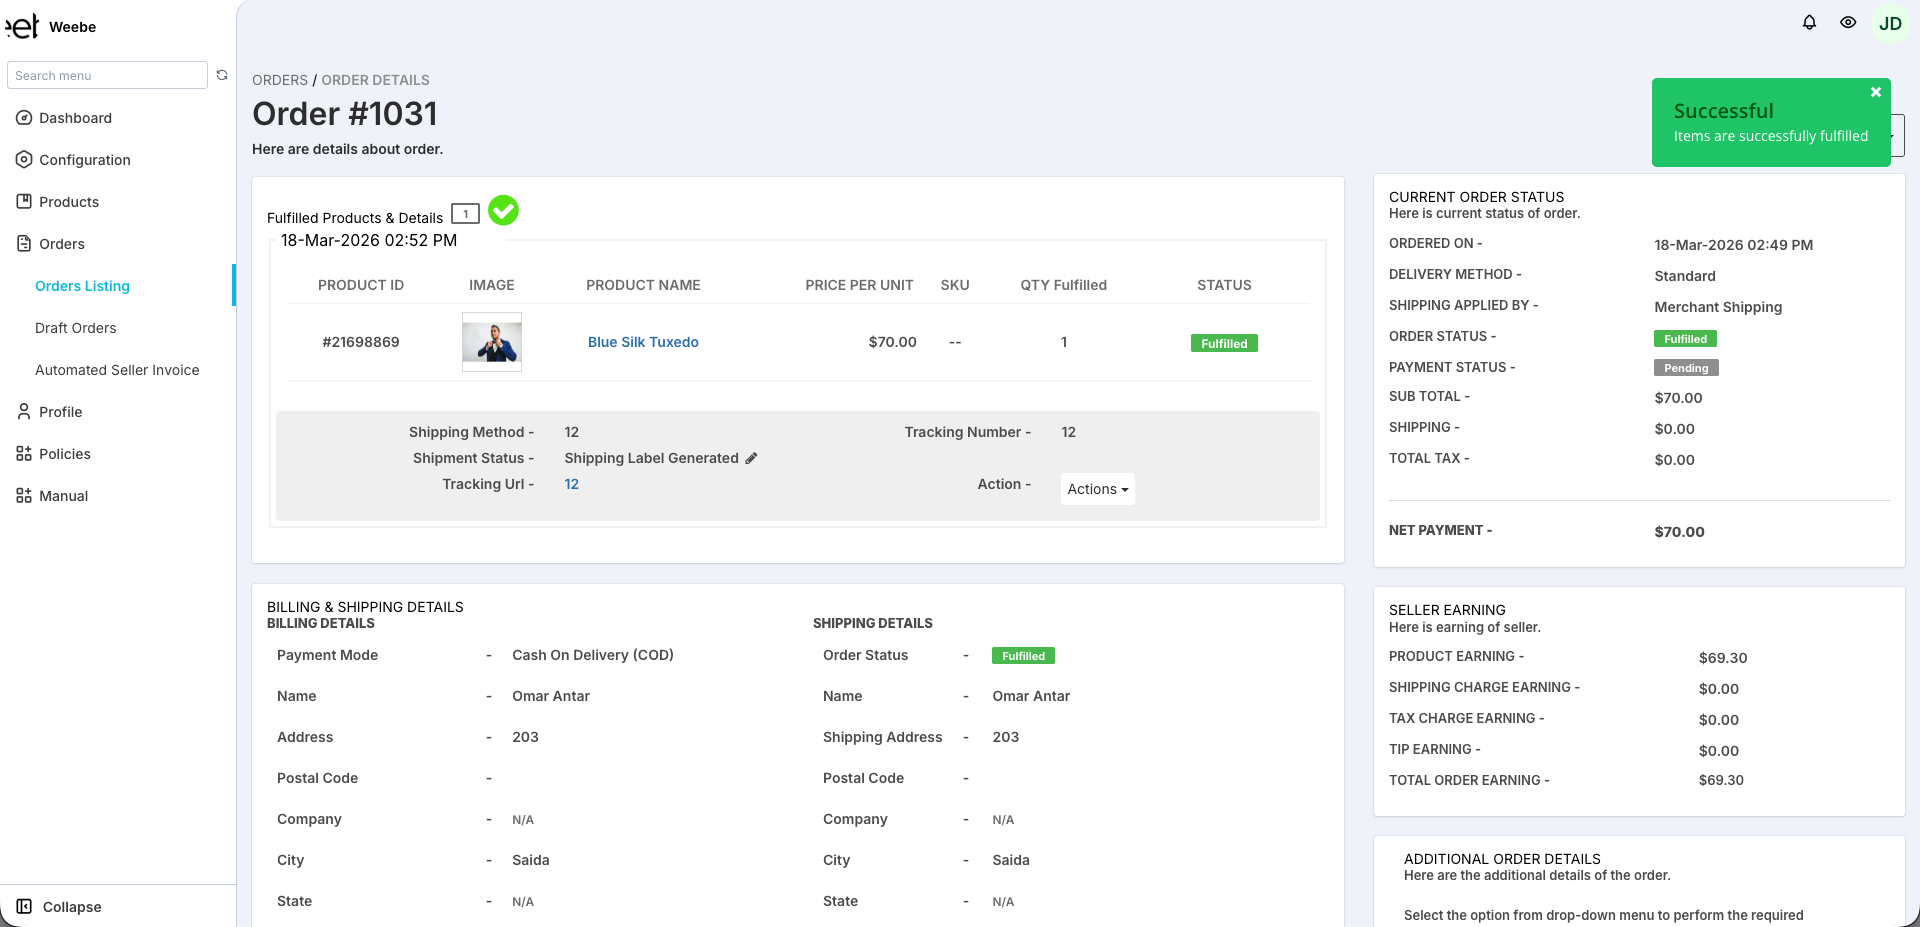Click the search menu input field
Viewport: 1920px width, 927px height.
pos(107,74)
